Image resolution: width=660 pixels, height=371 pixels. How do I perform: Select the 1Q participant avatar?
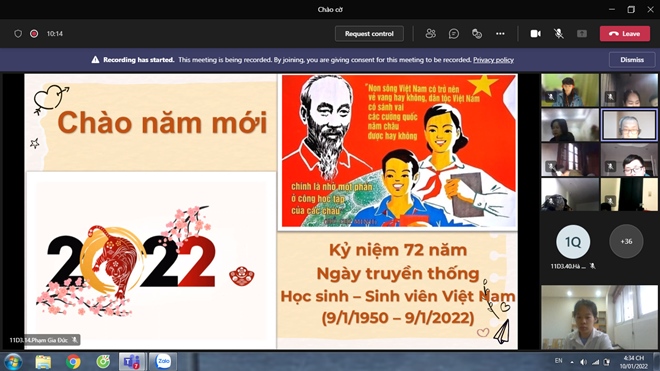coord(573,242)
